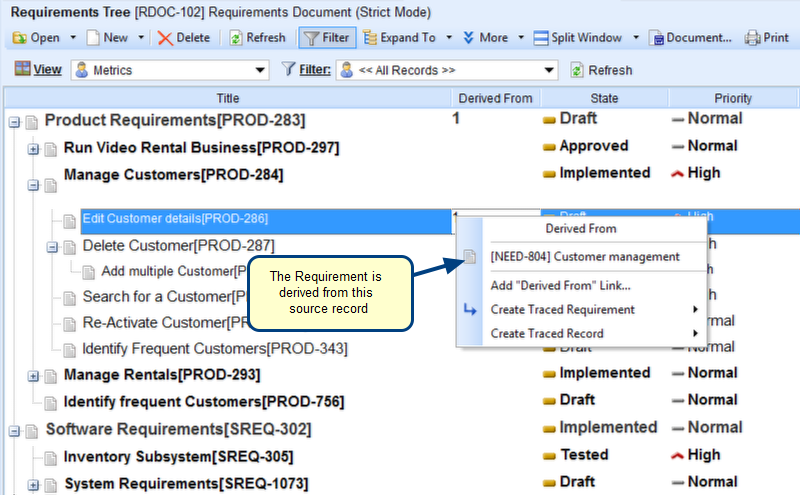Toggle the Filter button in toolbar

(325, 38)
